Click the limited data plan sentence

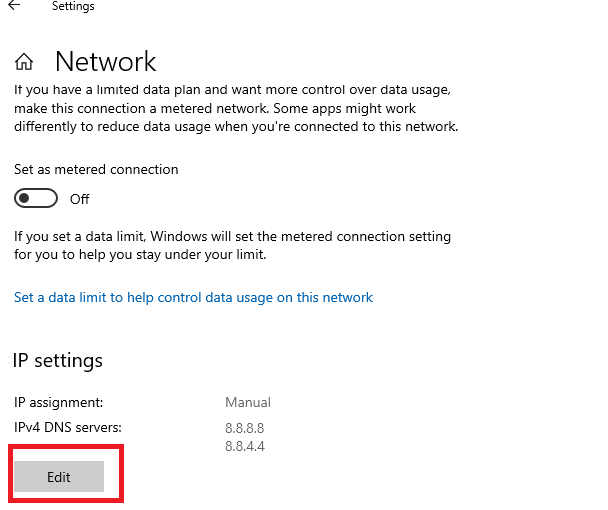232,90
